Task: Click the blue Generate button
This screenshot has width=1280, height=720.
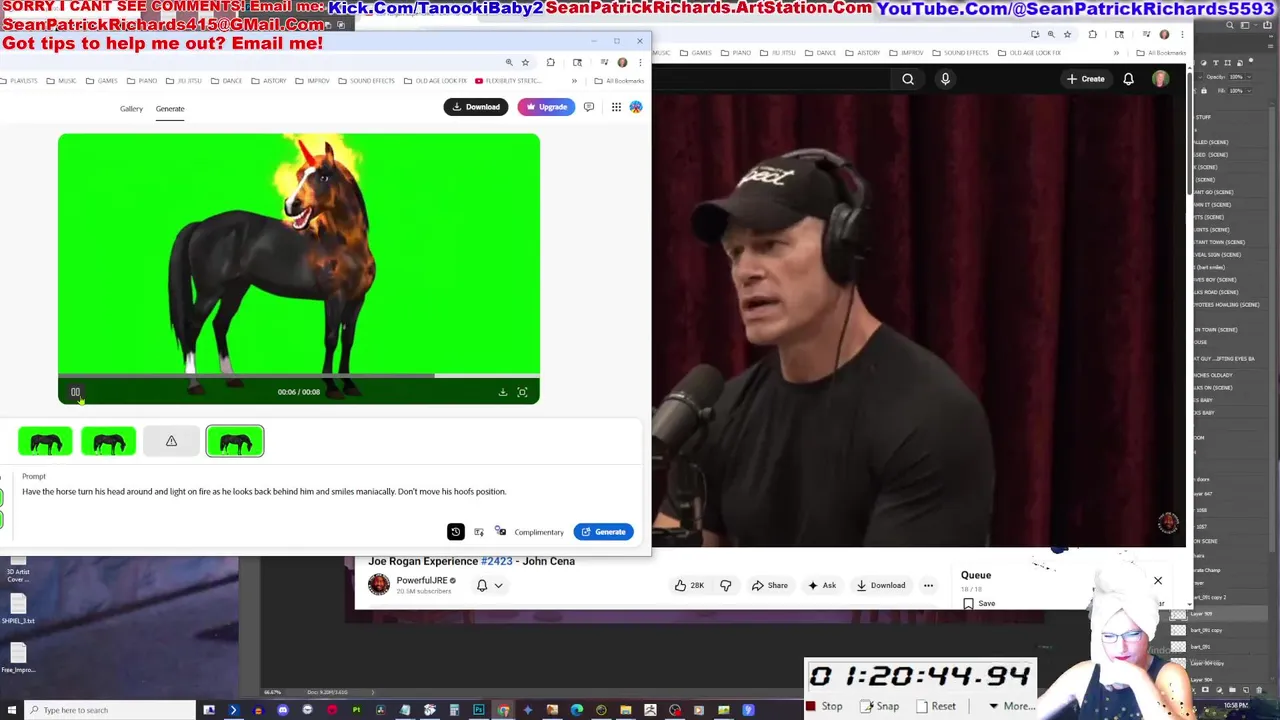Action: tap(603, 532)
